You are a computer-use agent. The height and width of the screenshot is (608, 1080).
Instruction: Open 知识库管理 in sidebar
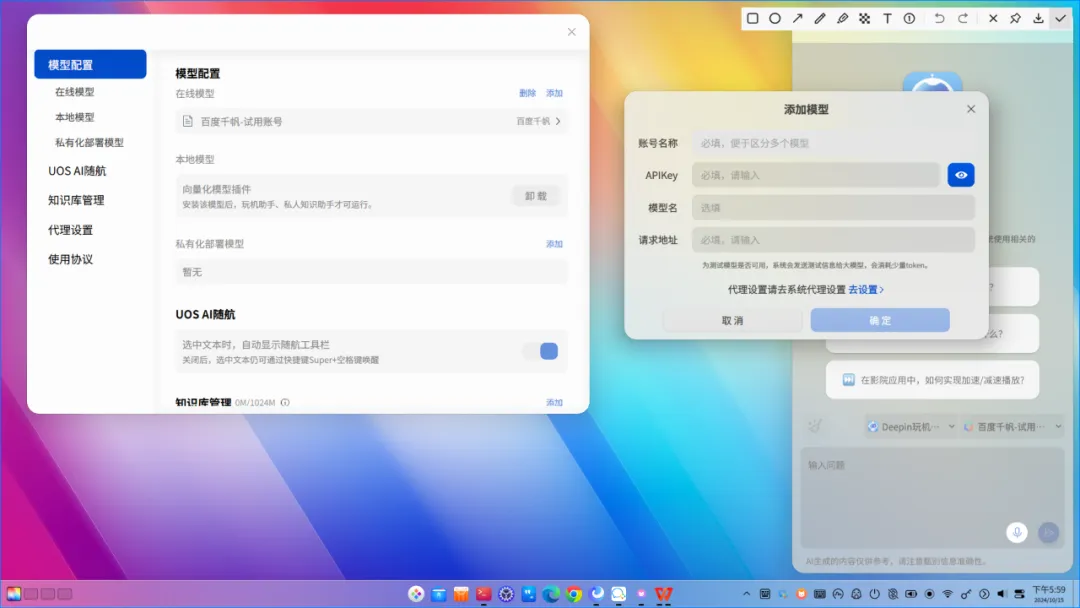76,200
